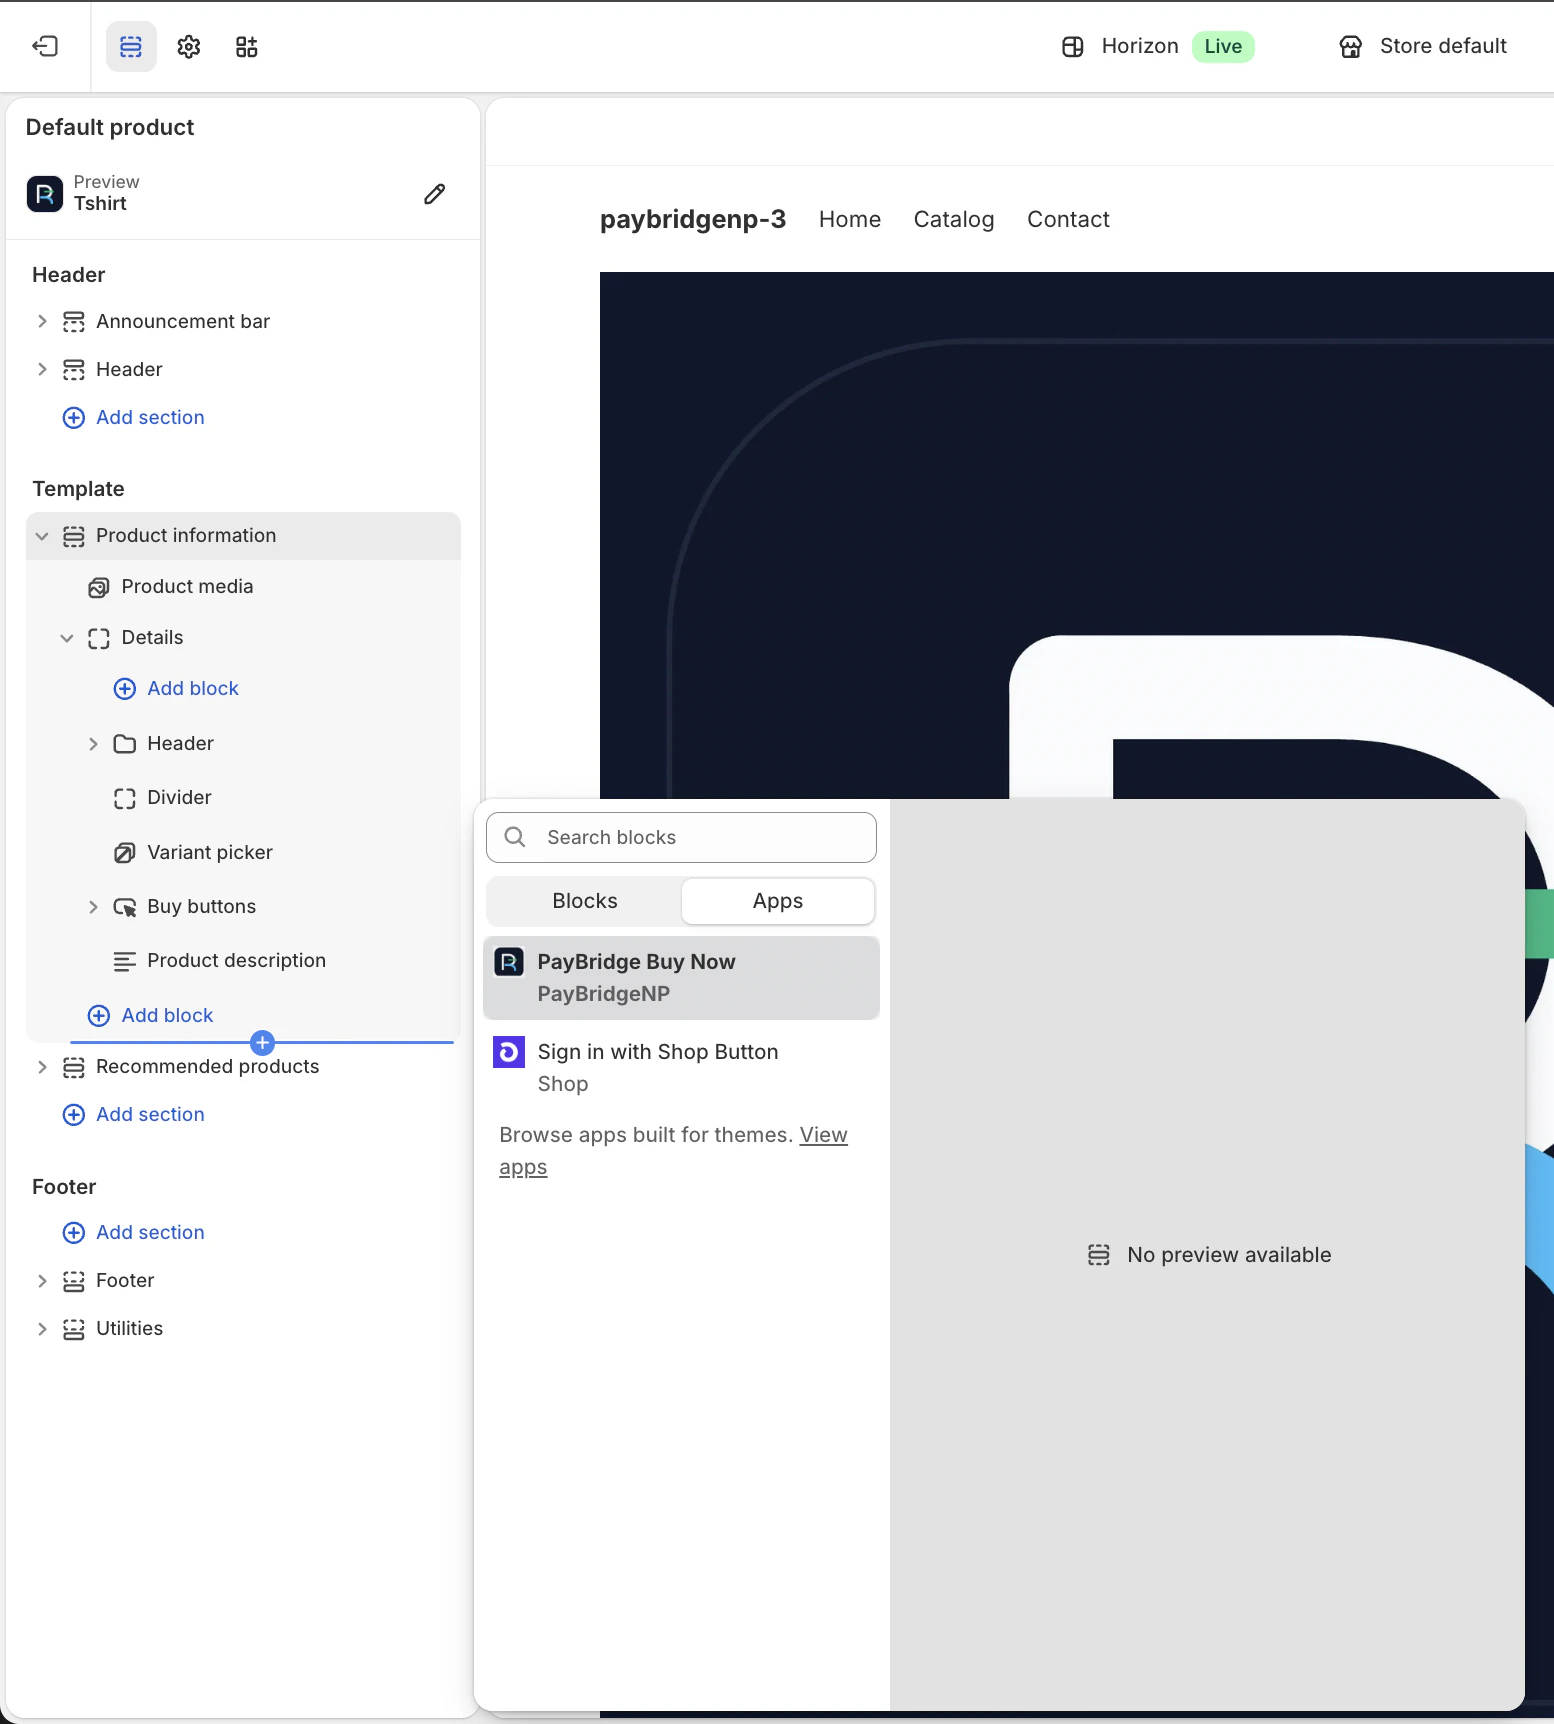
Task: Click the PayBridge Buy Now app icon
Action: [x=509, y=962]
